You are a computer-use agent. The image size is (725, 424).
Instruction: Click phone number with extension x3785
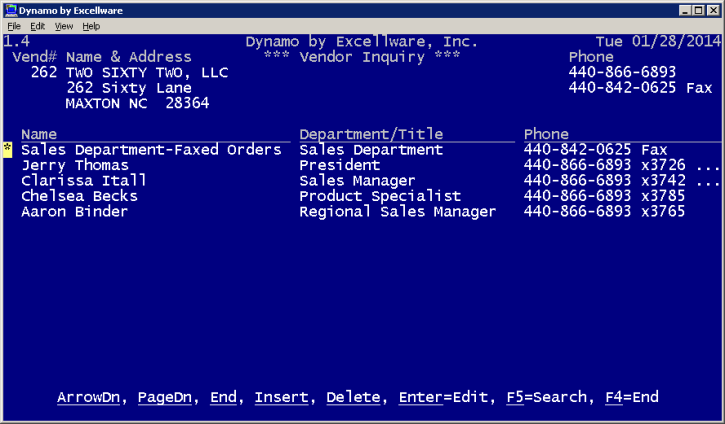tap(604, 196)
